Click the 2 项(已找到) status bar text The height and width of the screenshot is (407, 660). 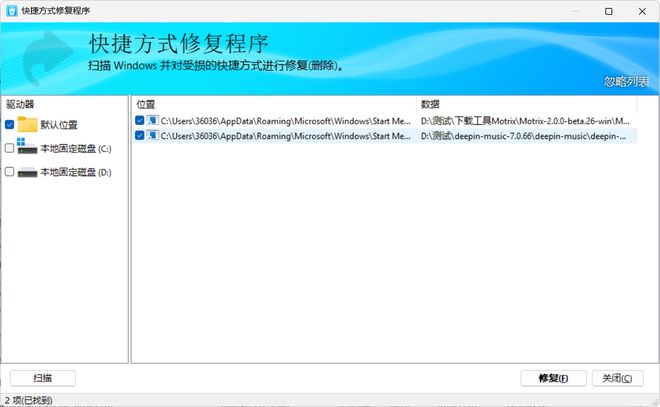click(29, 400)
